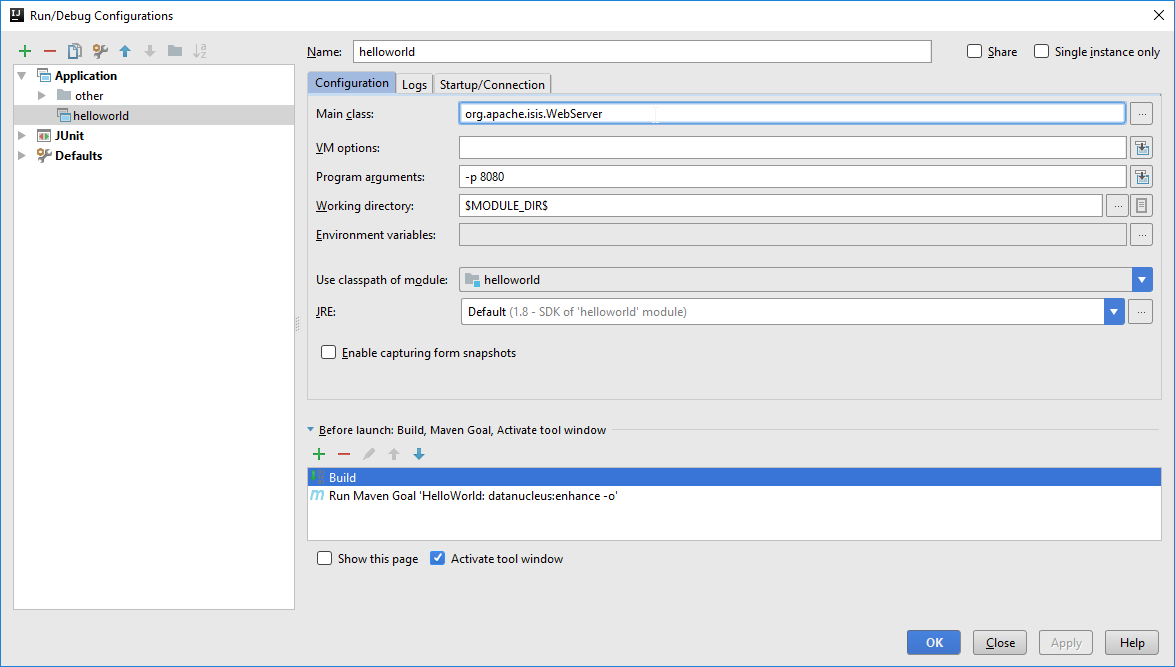1175x667 pixels.
Task: Select the Run Maven Goal entry
Action: click(472, 496)
